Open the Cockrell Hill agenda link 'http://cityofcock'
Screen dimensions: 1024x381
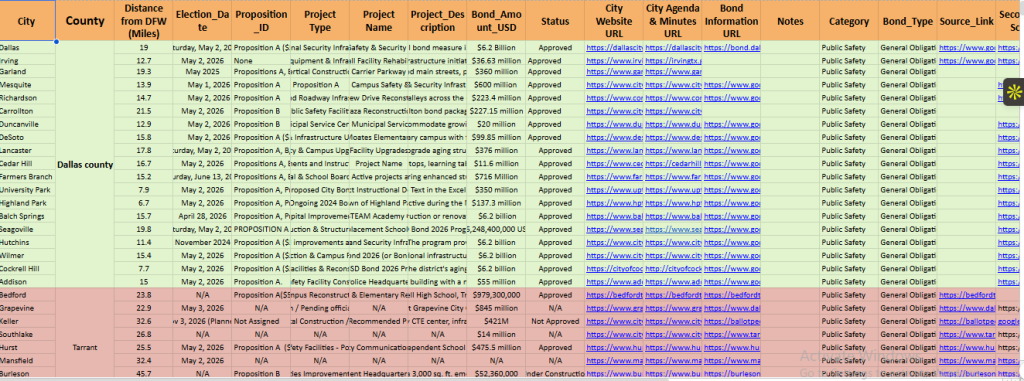pos(673,269)
